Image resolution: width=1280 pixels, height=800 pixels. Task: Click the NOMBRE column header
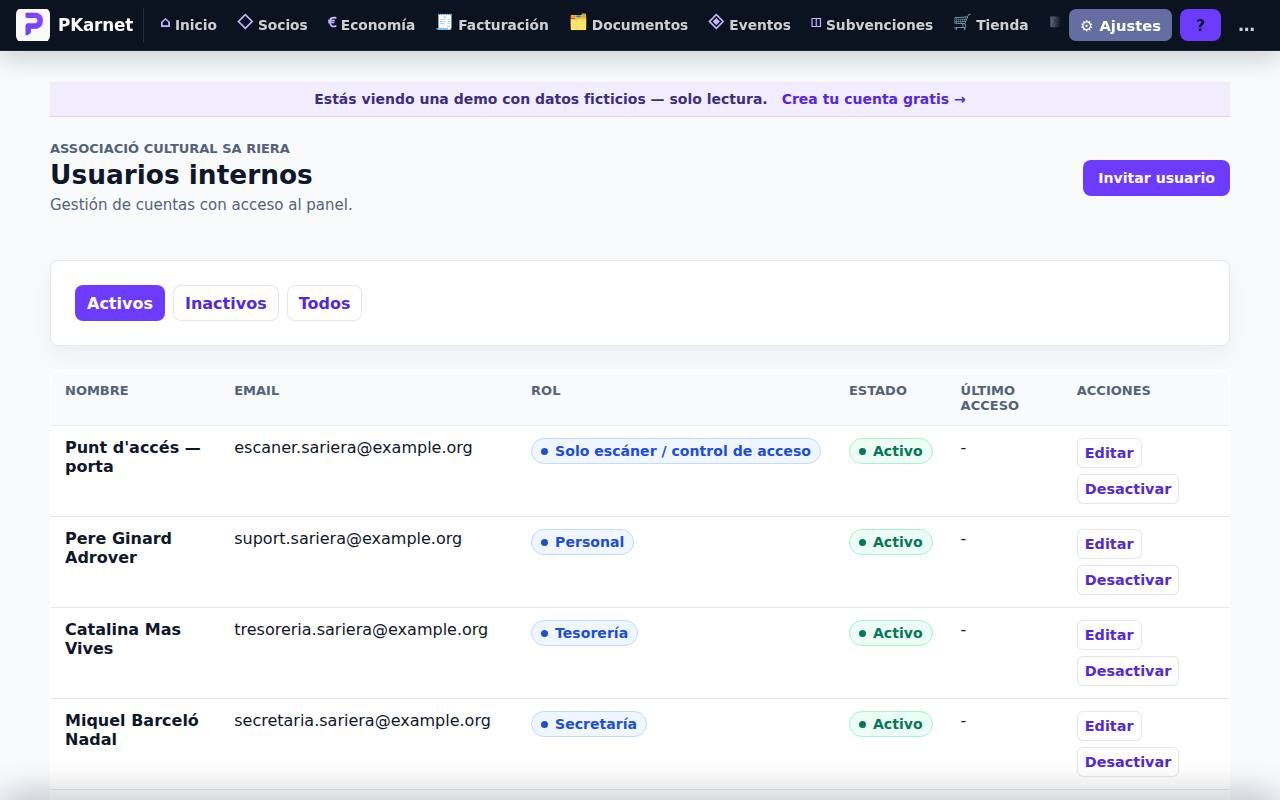pyautogui.click(x=97, y=391)
